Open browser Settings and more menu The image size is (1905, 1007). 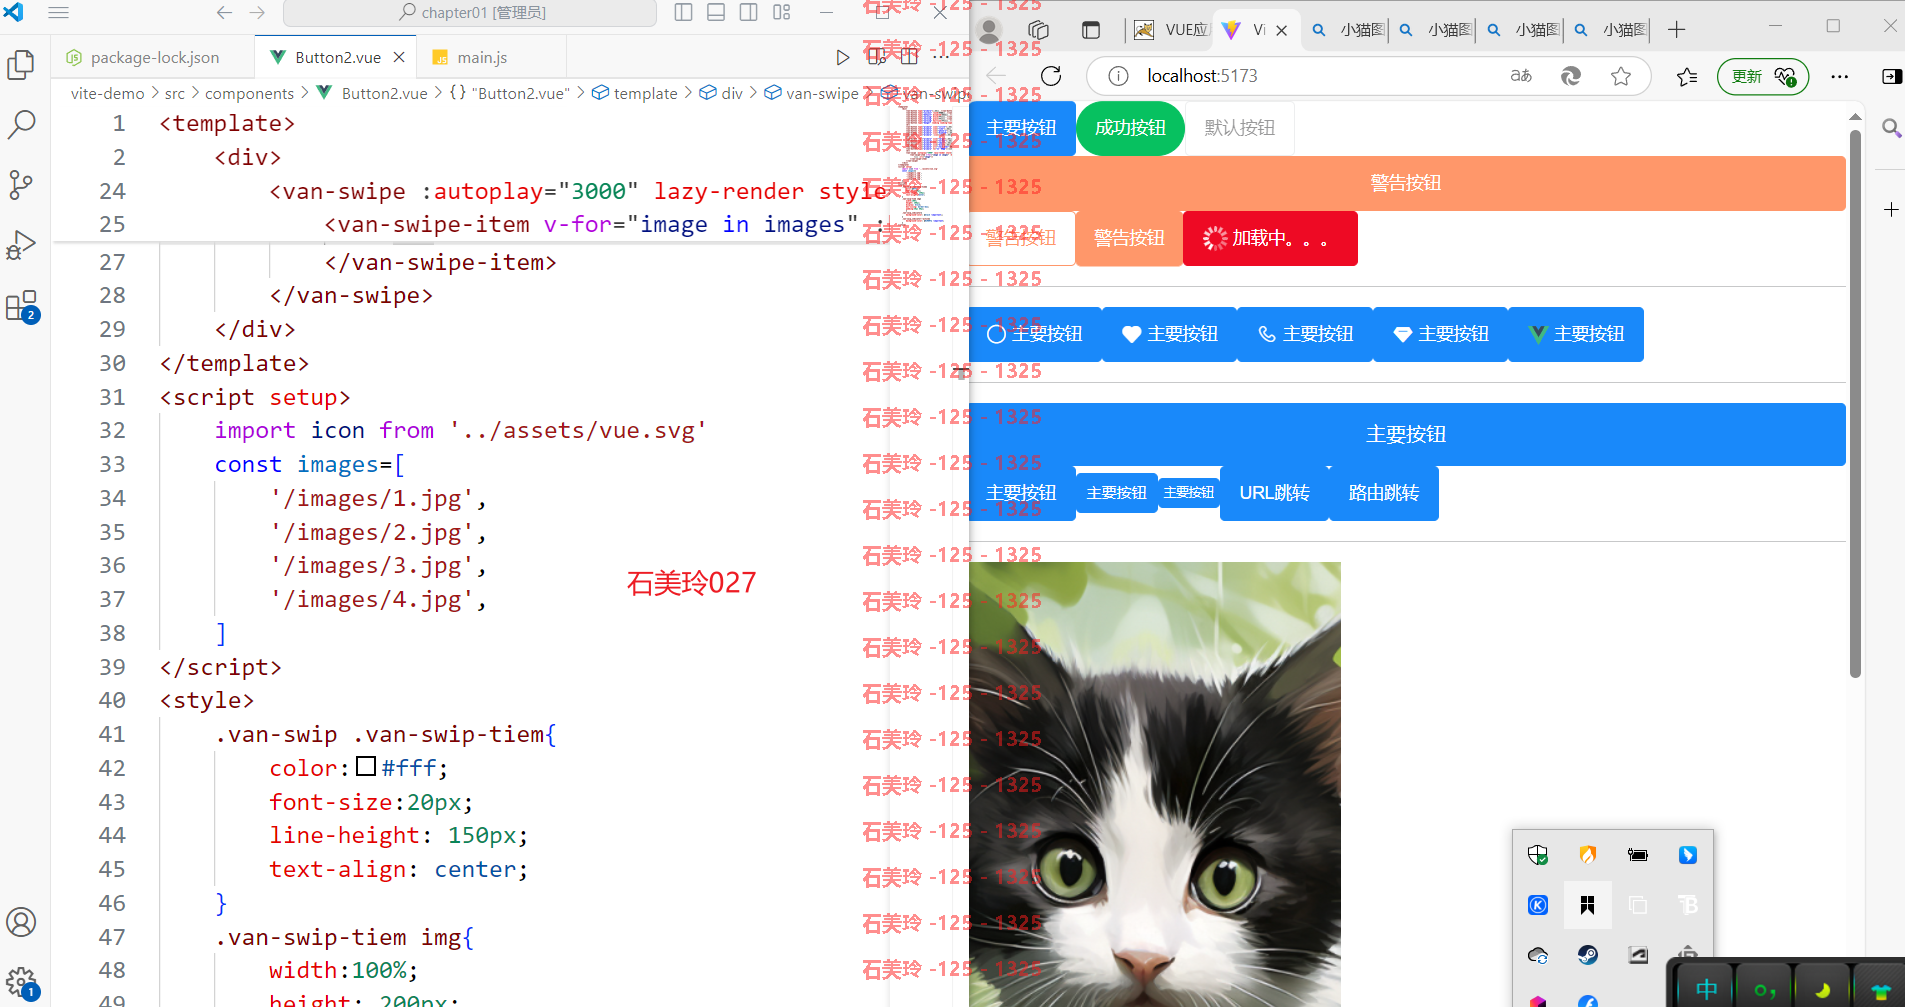[1839, 76]
